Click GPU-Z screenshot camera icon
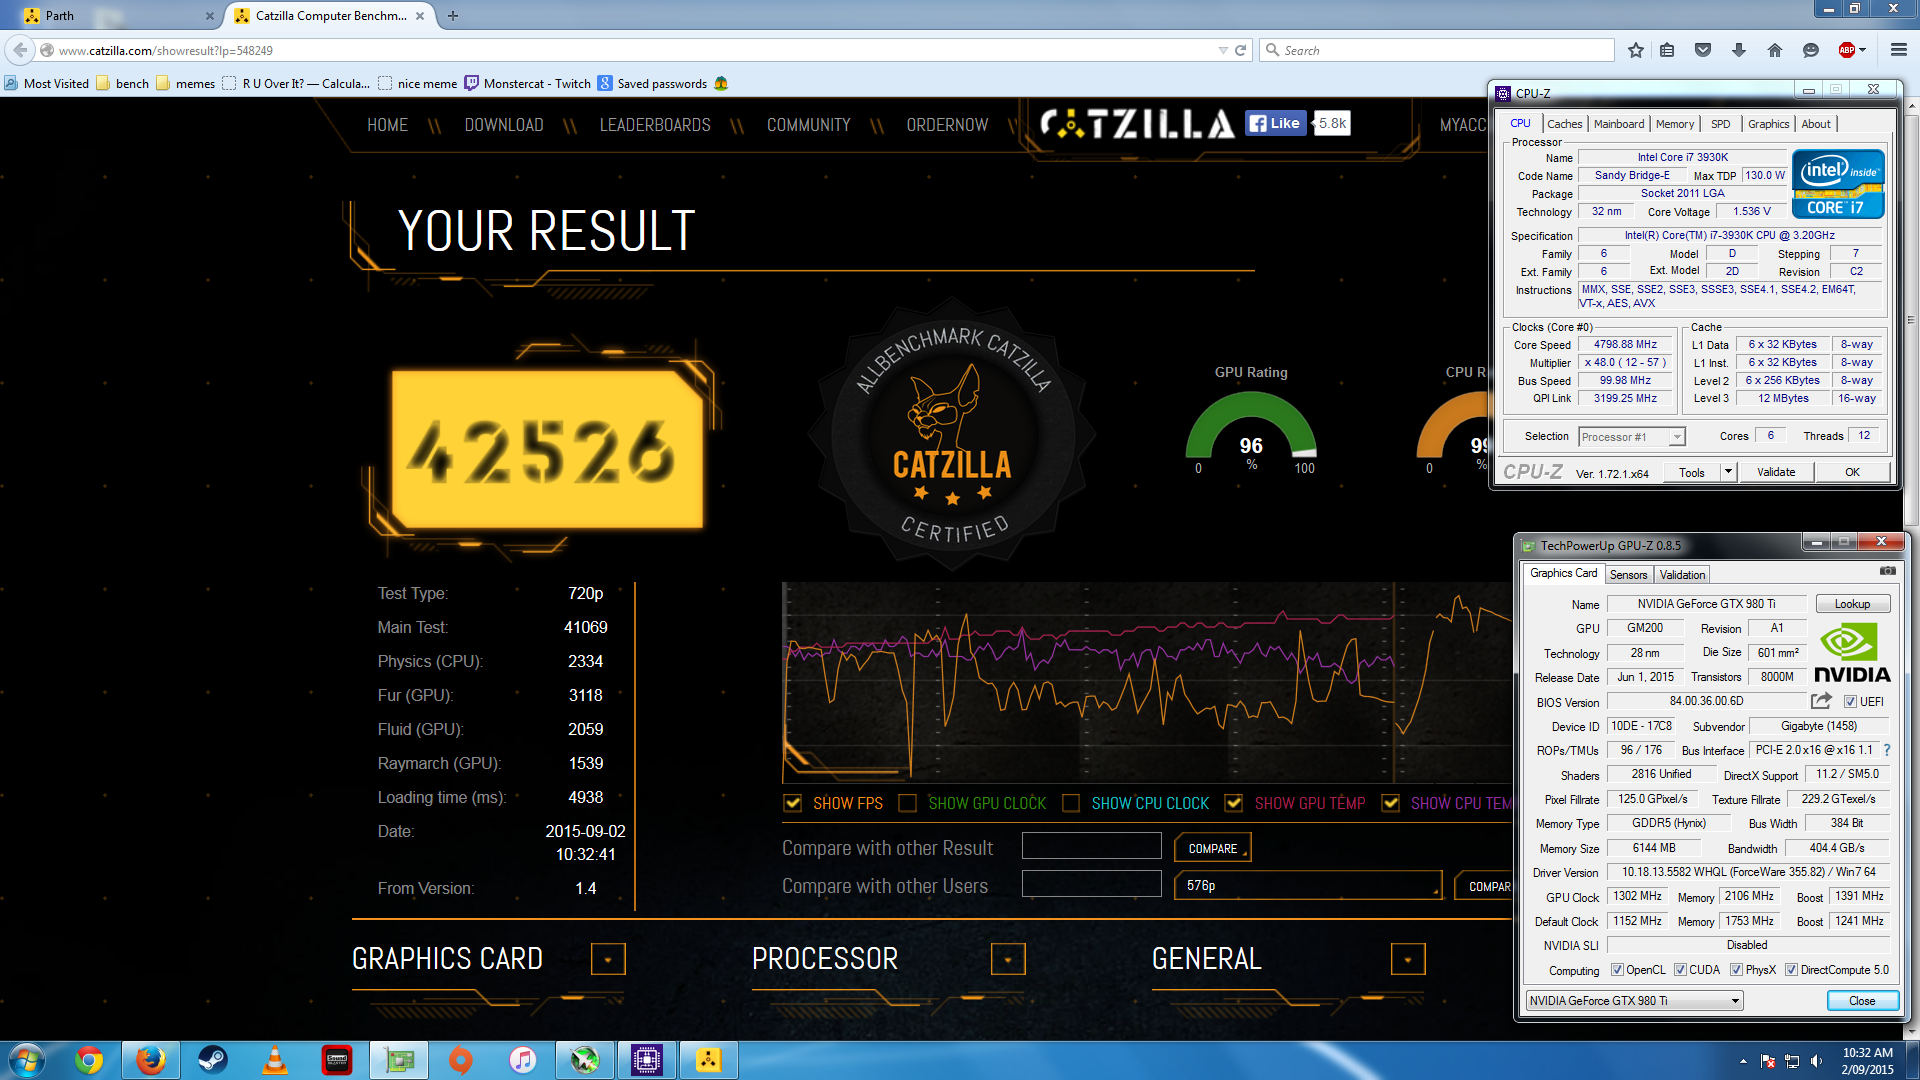This screenshot has height=1080, width=1920. tap(1887, 571)
